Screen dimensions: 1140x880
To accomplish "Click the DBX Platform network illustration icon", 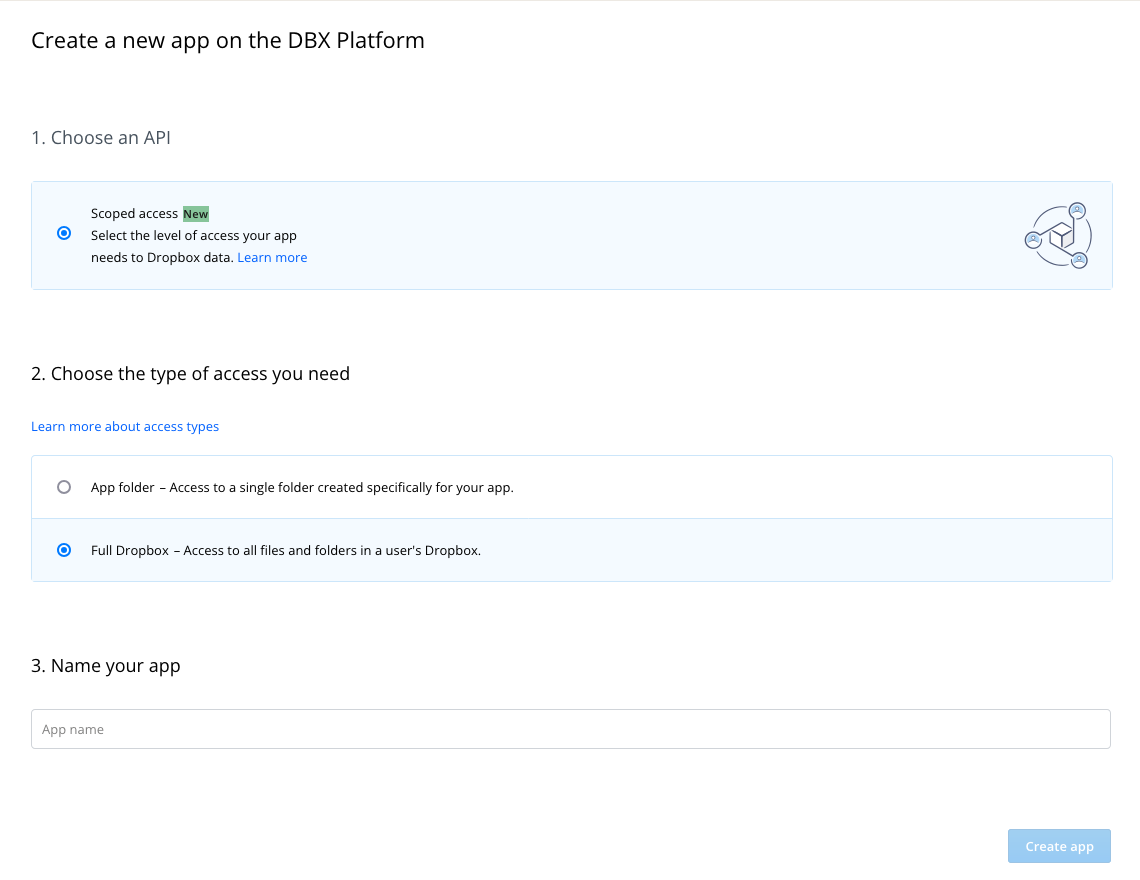I will tap(1058, 236).
